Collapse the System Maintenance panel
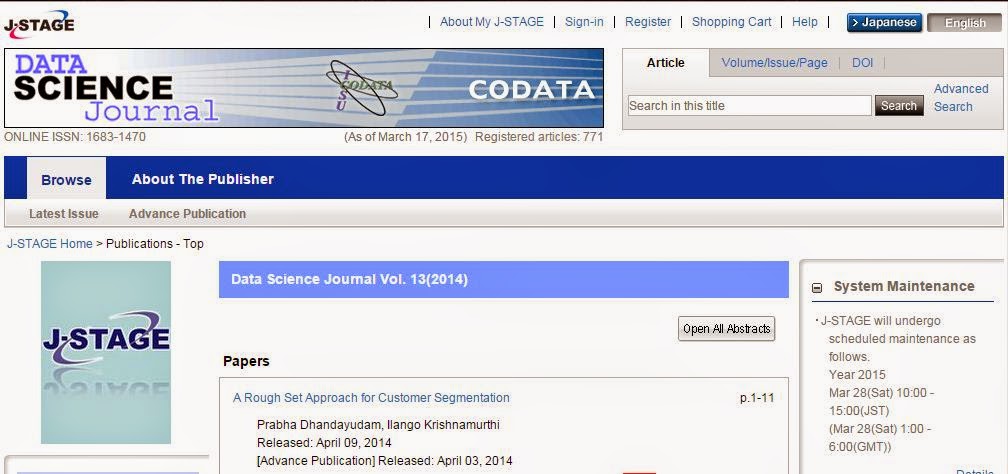This screenshot has height=474, width=1008. click(x=817, y=287)
